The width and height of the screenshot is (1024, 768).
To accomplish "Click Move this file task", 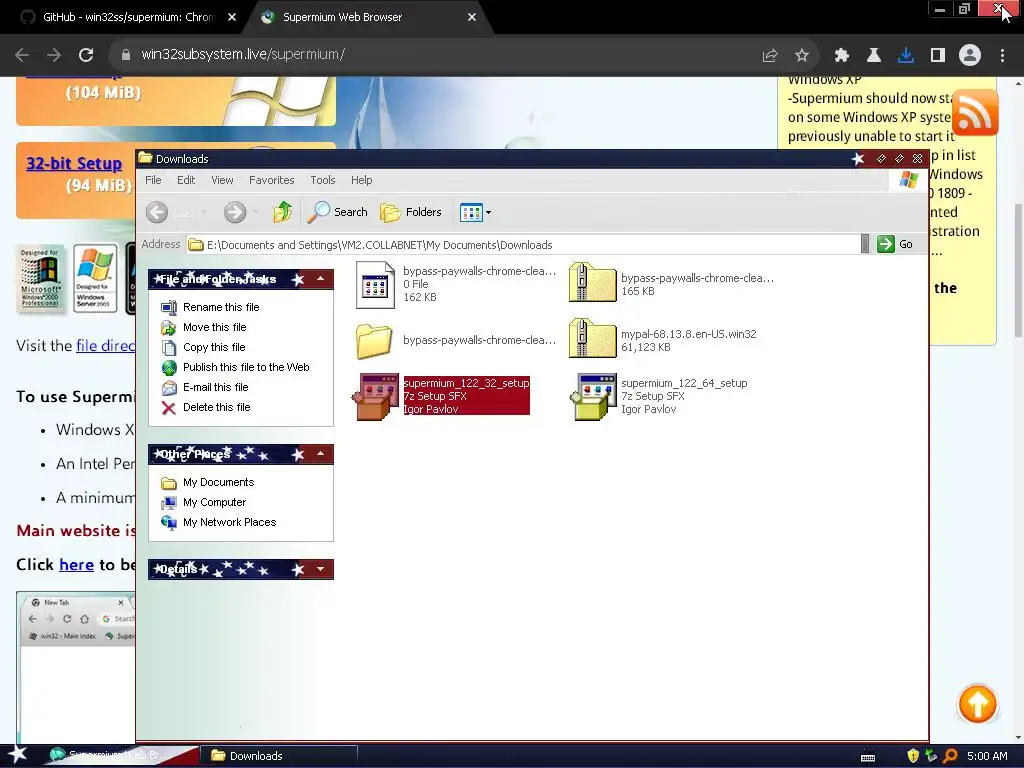I will (214, 327).
